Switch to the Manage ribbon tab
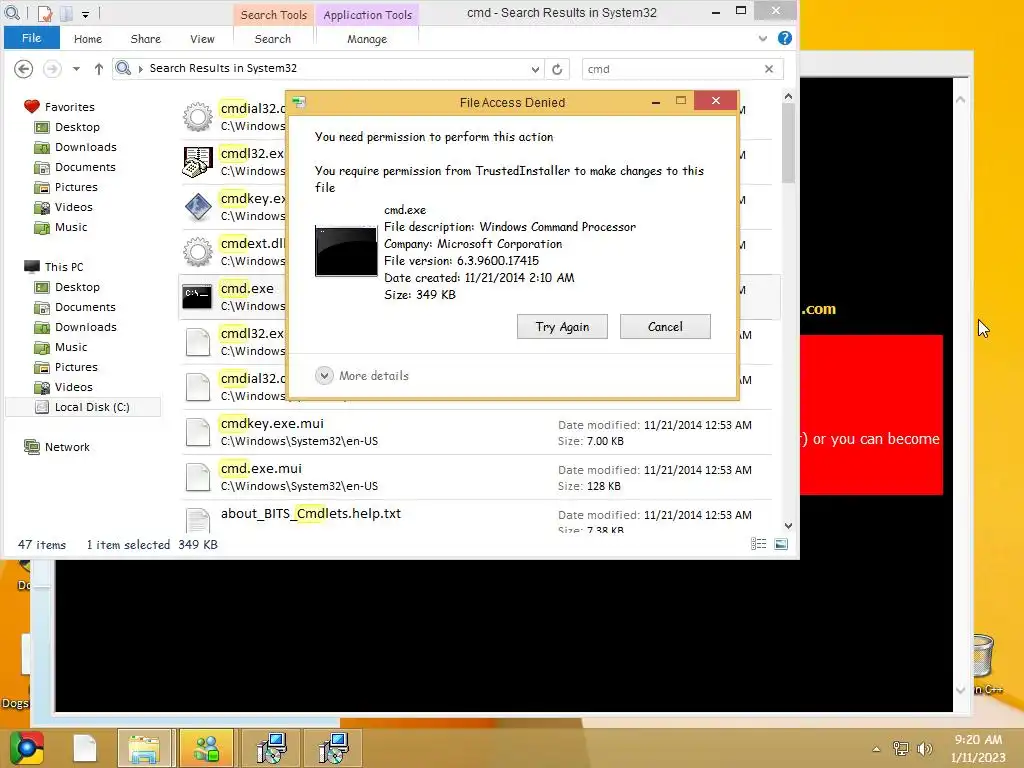Viewport: 1024px width, 768px height. click(367, 39)
